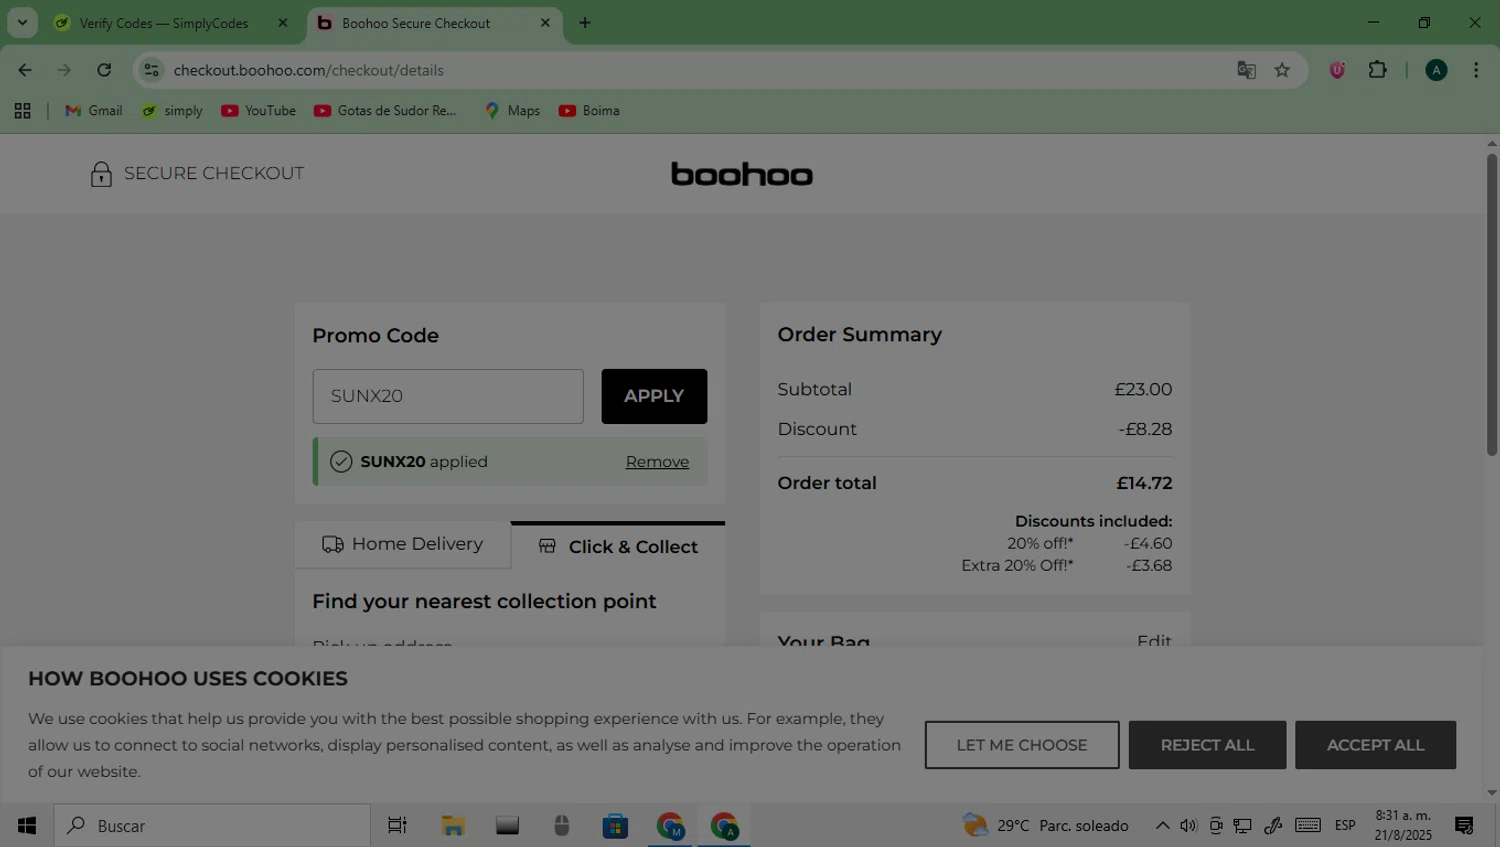
Task: Open File Explorer from the taskbar
Action: [x=453, y=825]
